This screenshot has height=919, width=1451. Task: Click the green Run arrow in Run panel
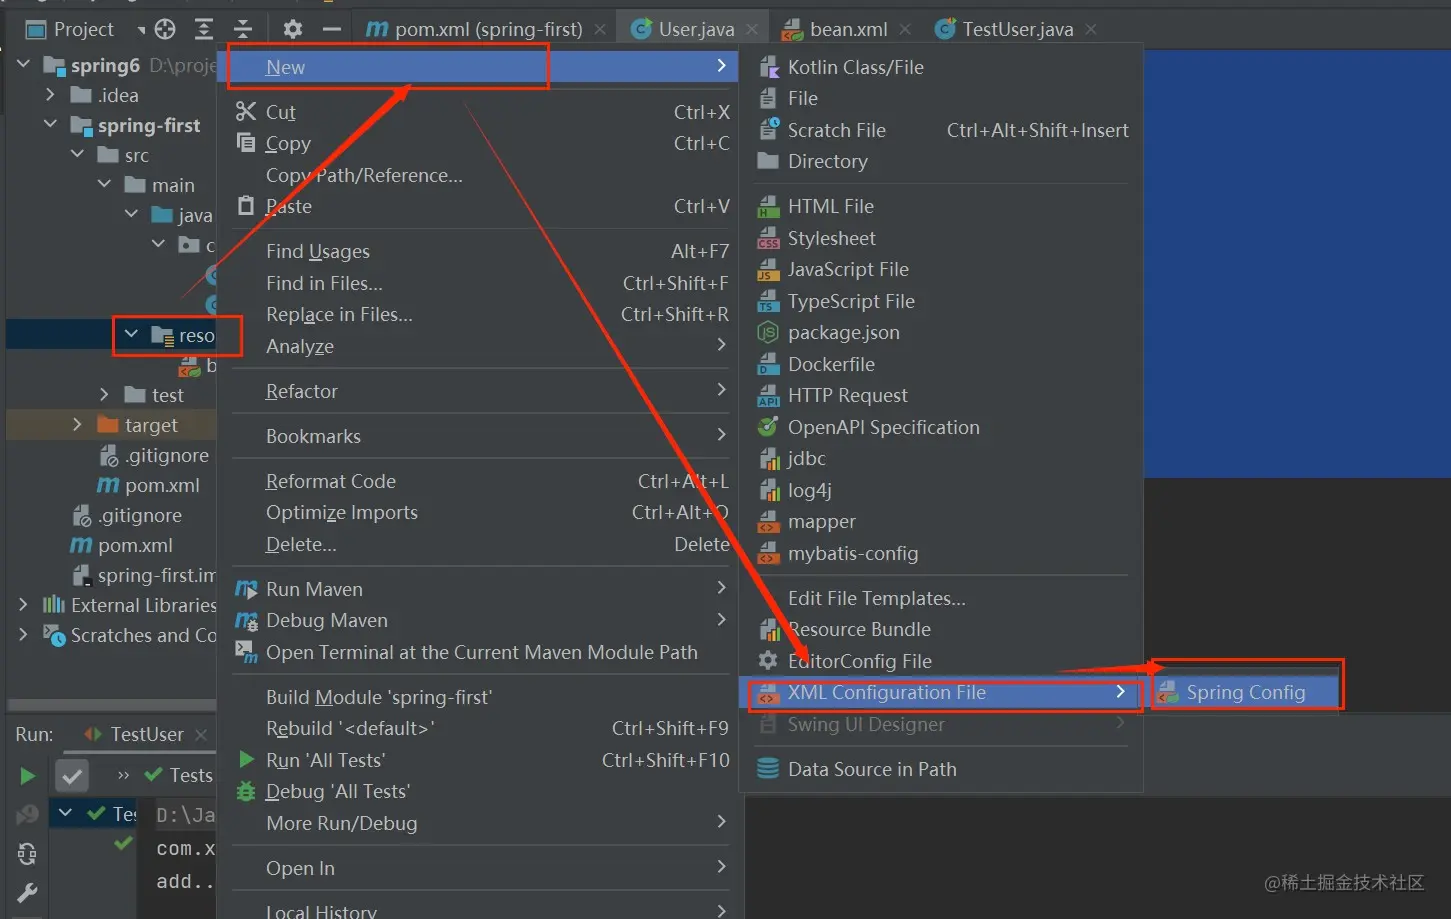point(28,776)
